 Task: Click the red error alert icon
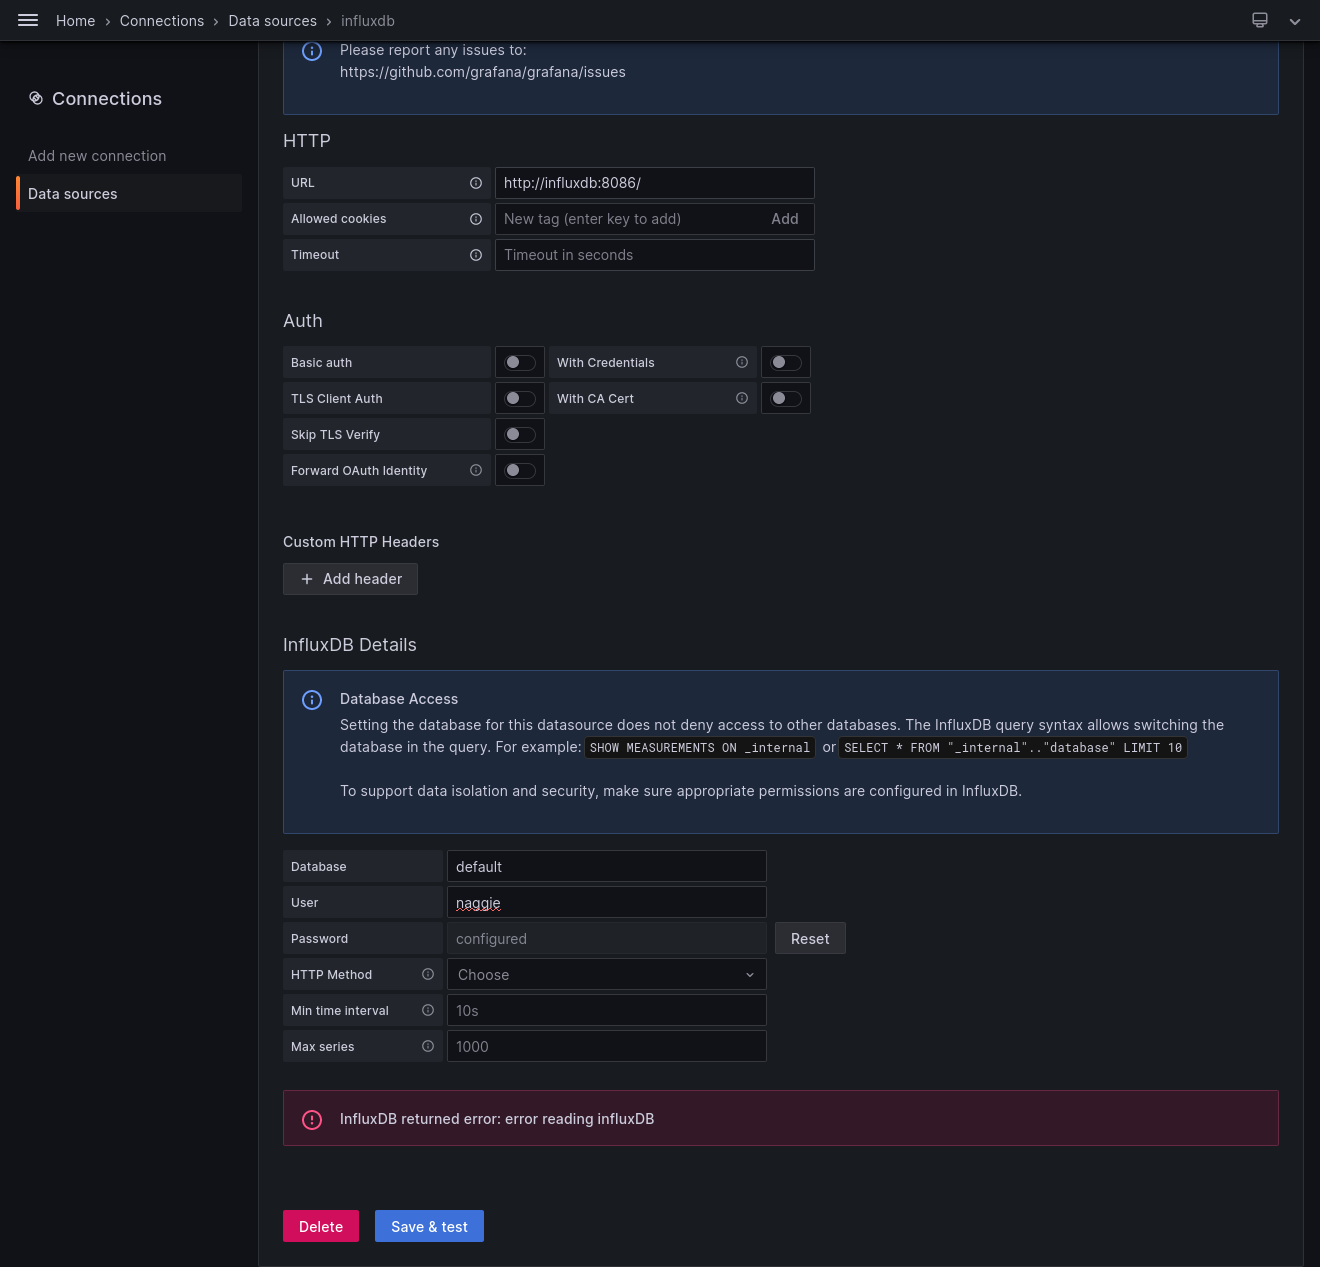coord(312,1120)
